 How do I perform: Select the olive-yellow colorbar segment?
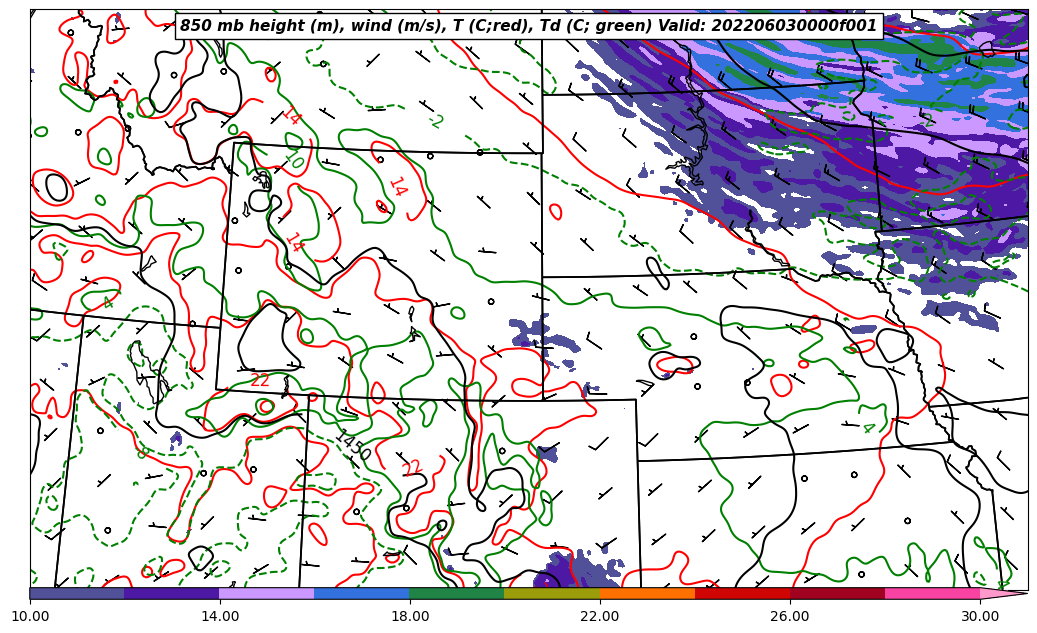pyautogui.click(x=552, y=593)
